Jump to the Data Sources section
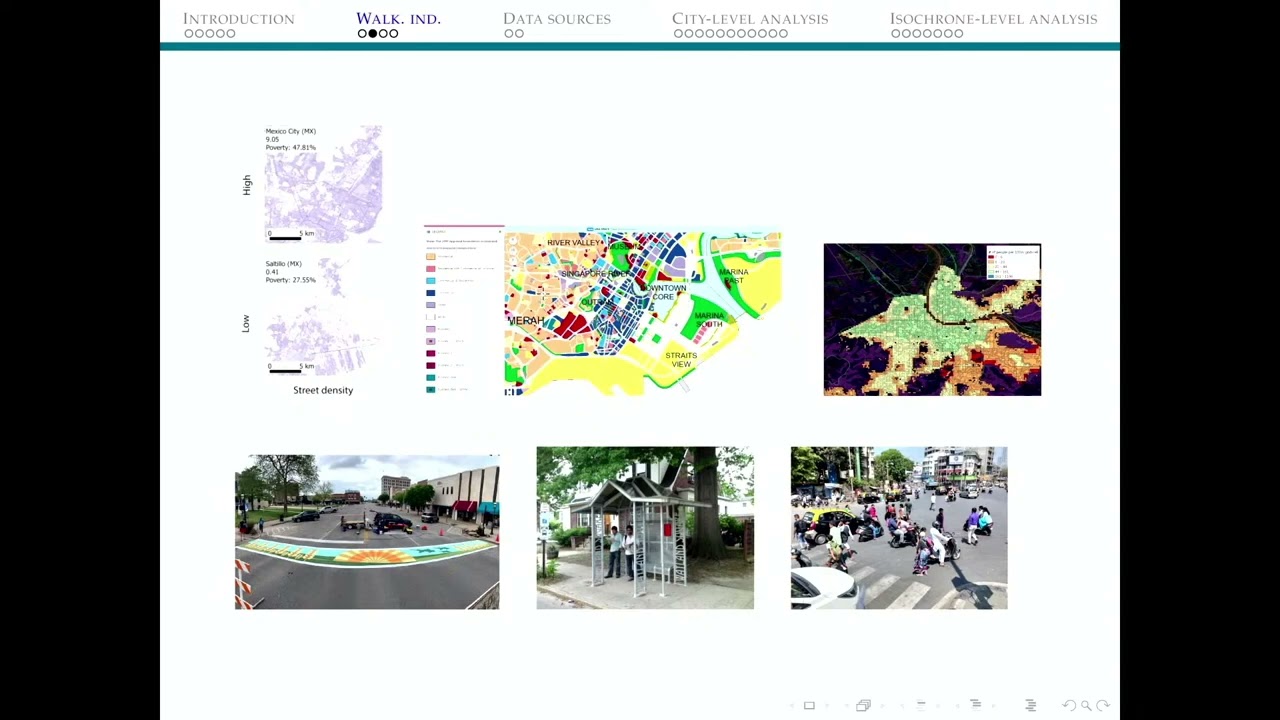 point(556,19)
